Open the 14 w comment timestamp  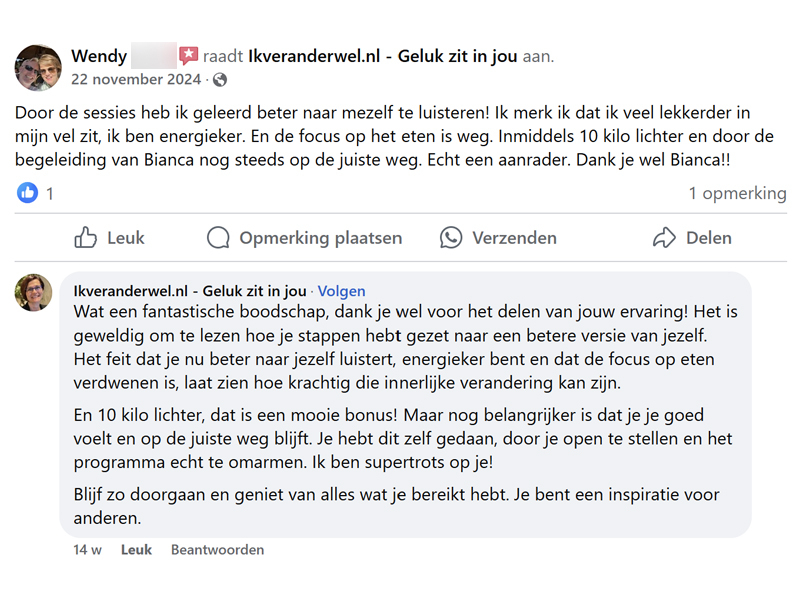pos(87,549)
